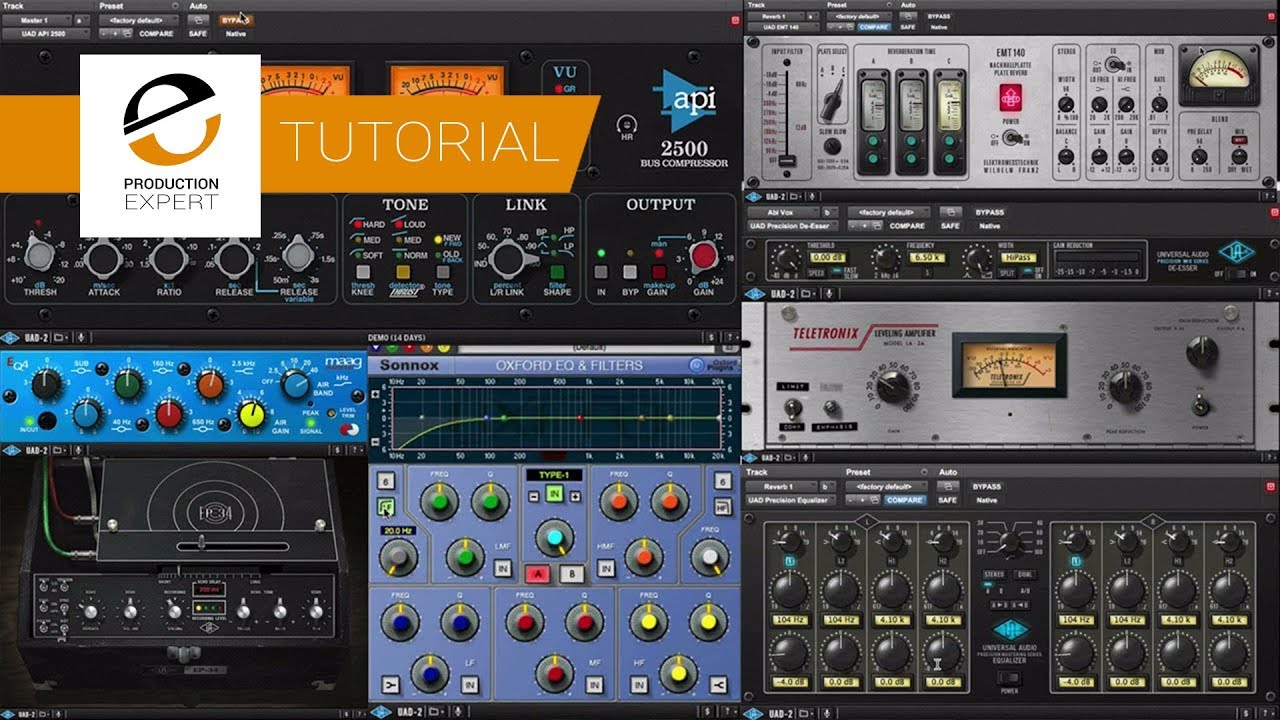Toggle the IN button in API 2500 Output
The width and height of the screenshot is (1280, 720).
[x=601, y=271]
